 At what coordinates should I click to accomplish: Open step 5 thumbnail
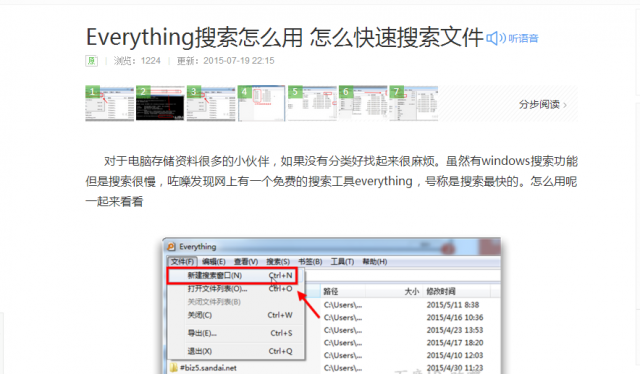(x=312, y=103)
